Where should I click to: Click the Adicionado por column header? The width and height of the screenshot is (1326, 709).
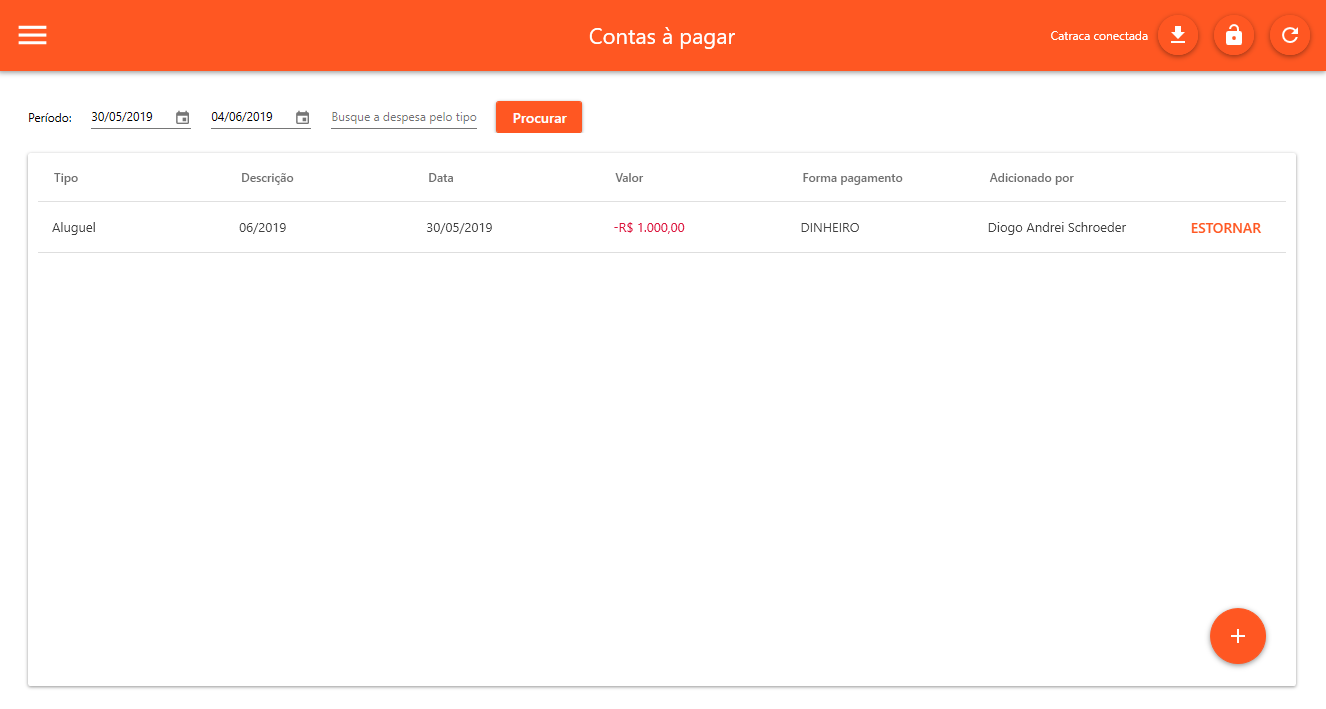point(1031,178)
